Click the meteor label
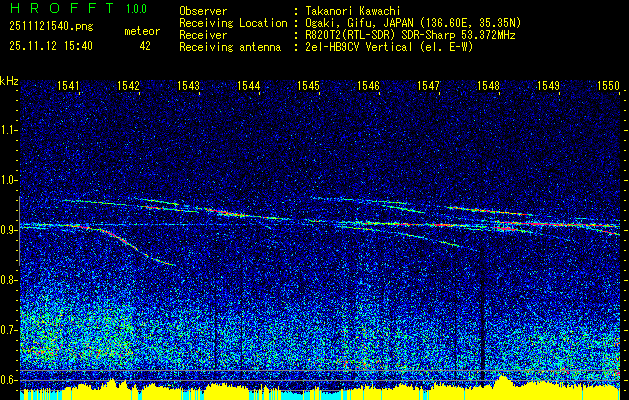The width and height of the screenshot is (629, 400). (142, 32)
